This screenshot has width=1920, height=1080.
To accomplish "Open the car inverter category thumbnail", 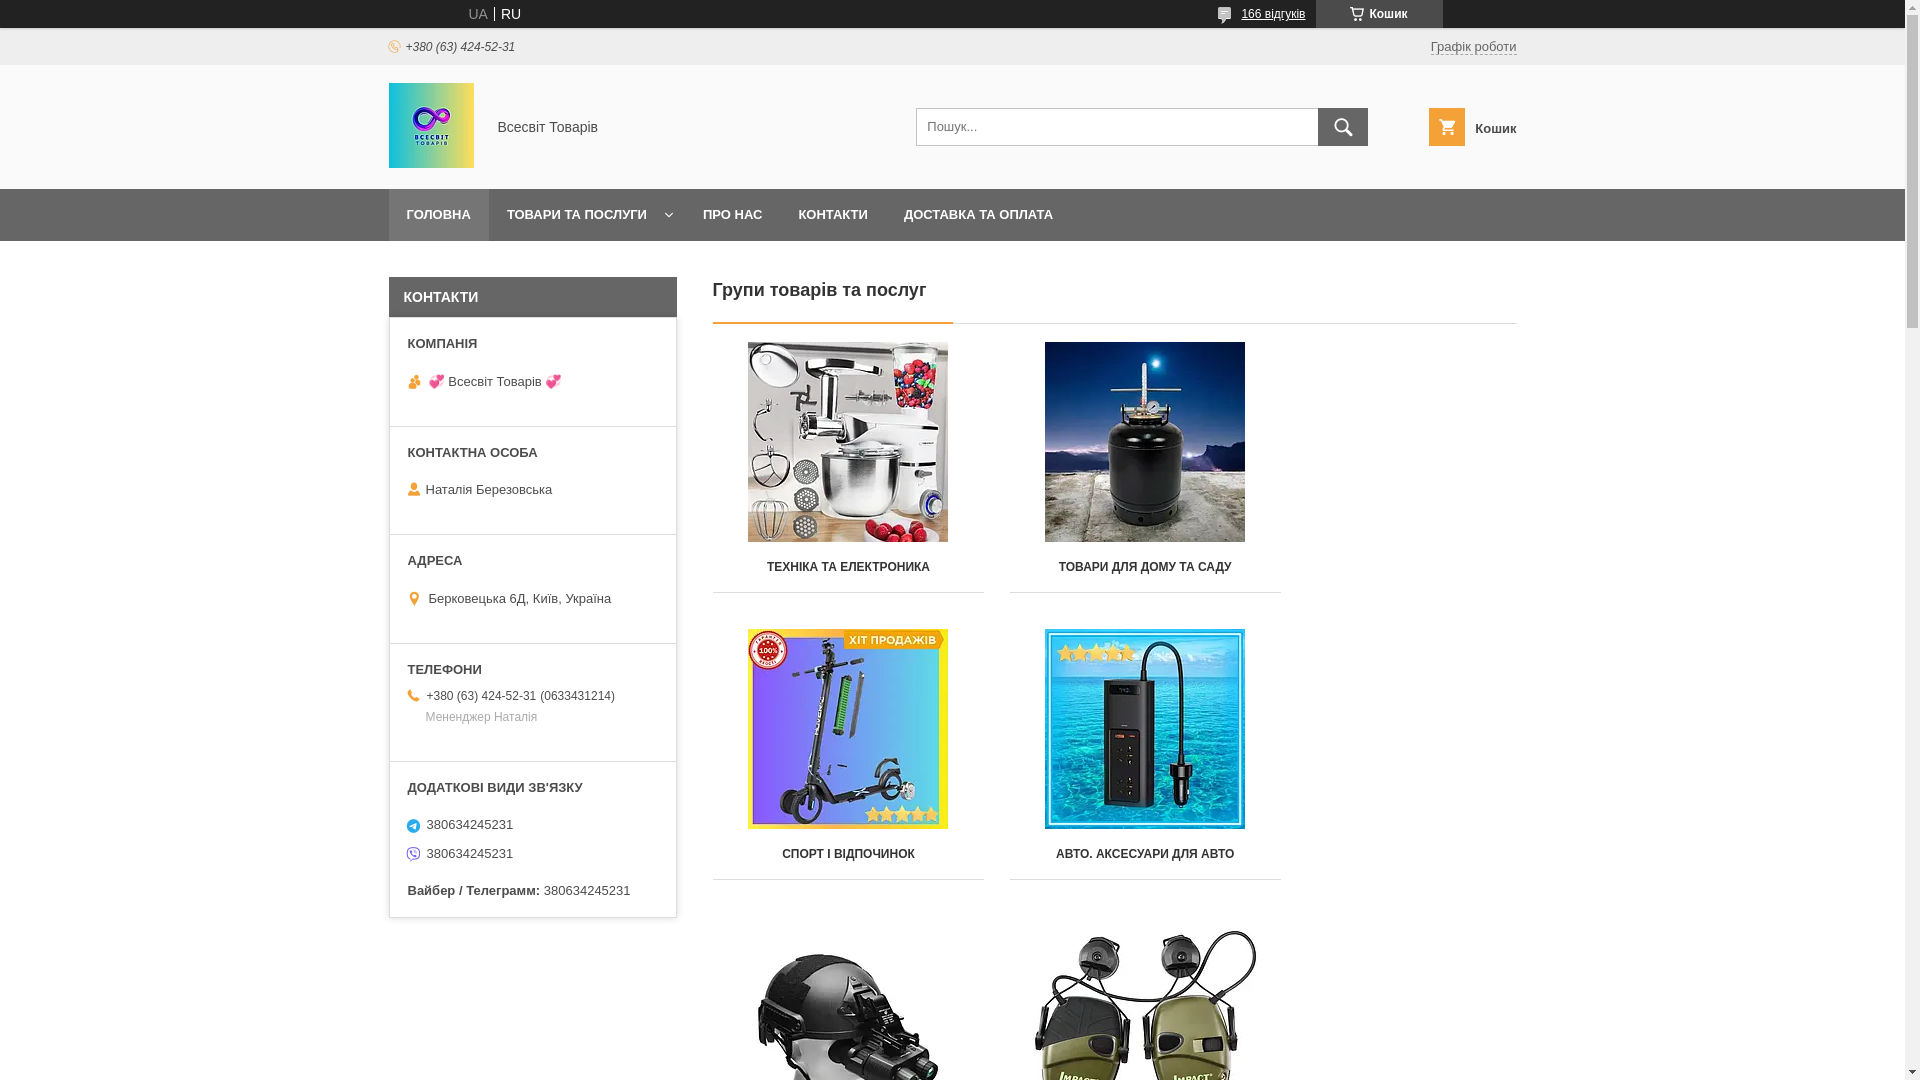I will pyautogui.click(x=1145, y=729).
